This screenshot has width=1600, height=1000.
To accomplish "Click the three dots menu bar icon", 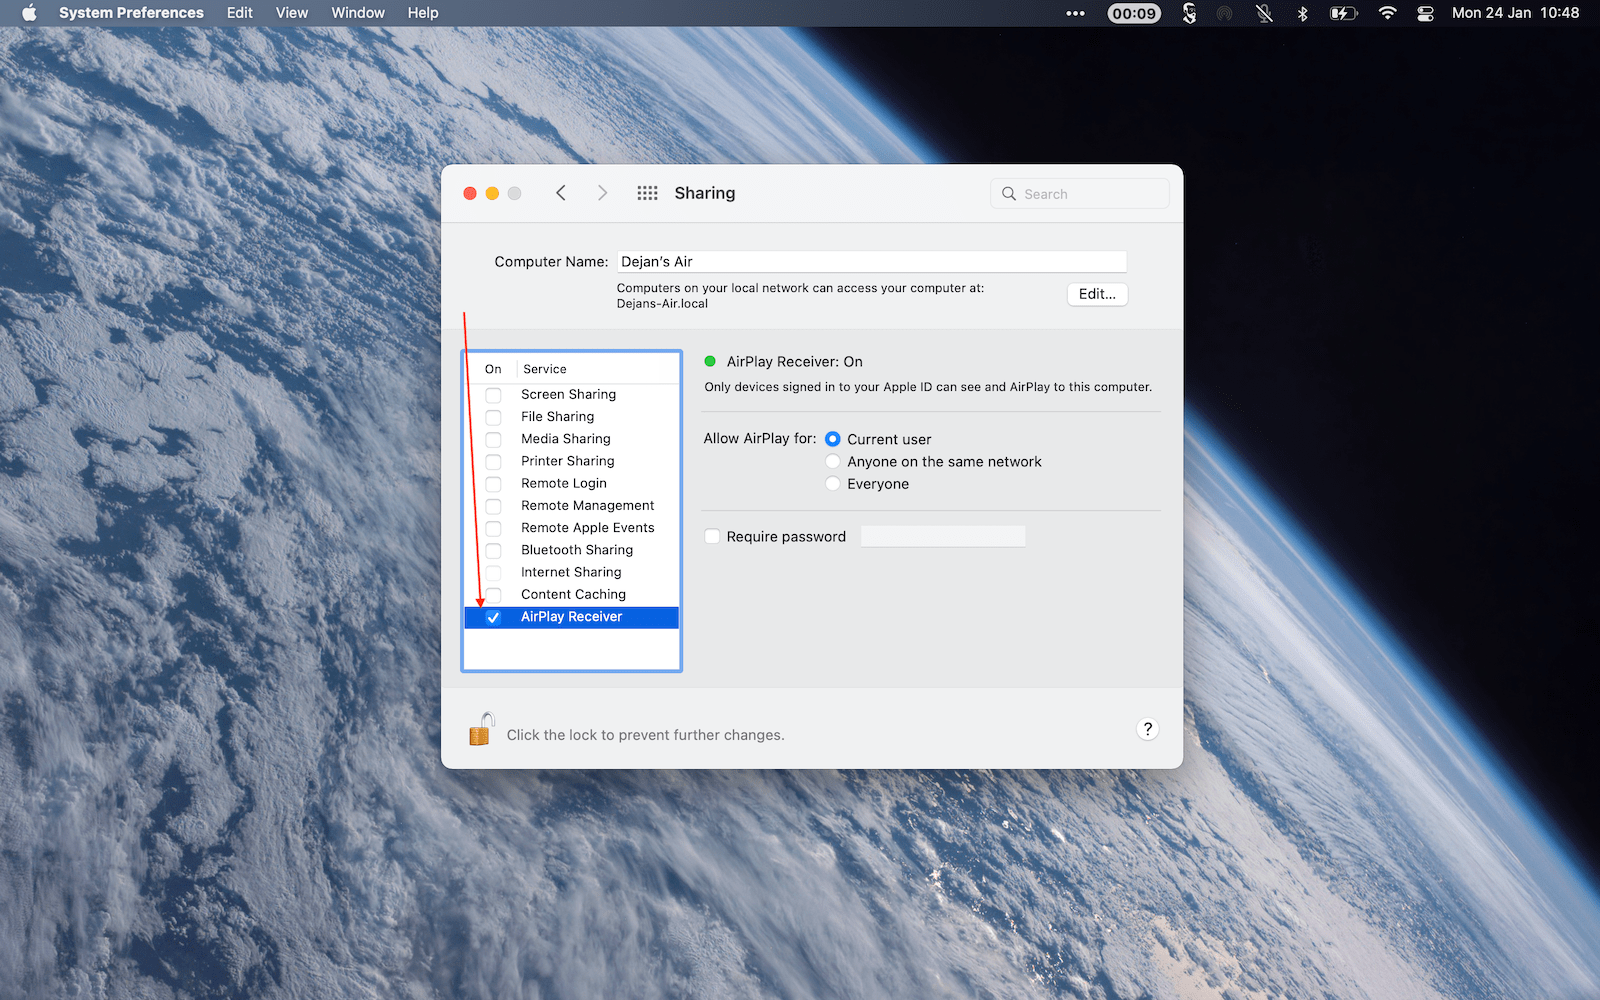I will pos(1075,13).
